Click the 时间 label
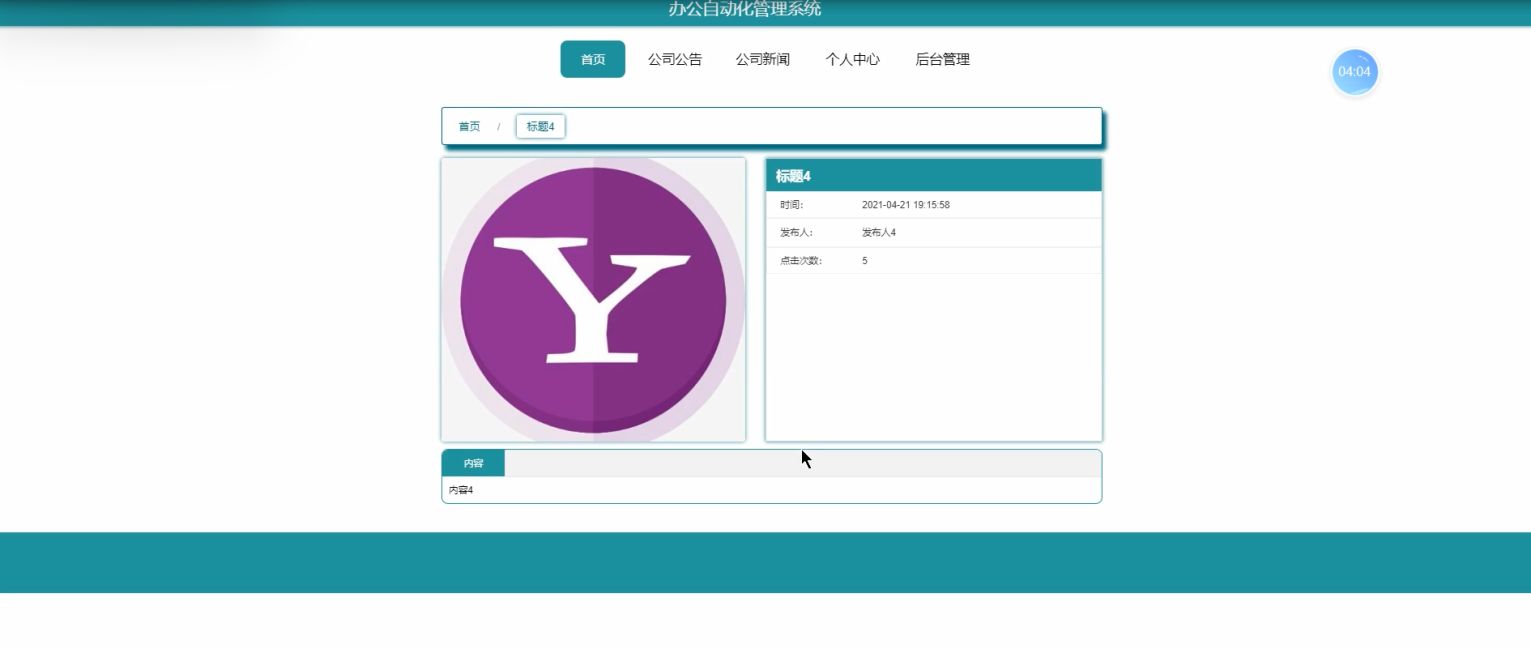1531x649 pixels. point(792,205)
